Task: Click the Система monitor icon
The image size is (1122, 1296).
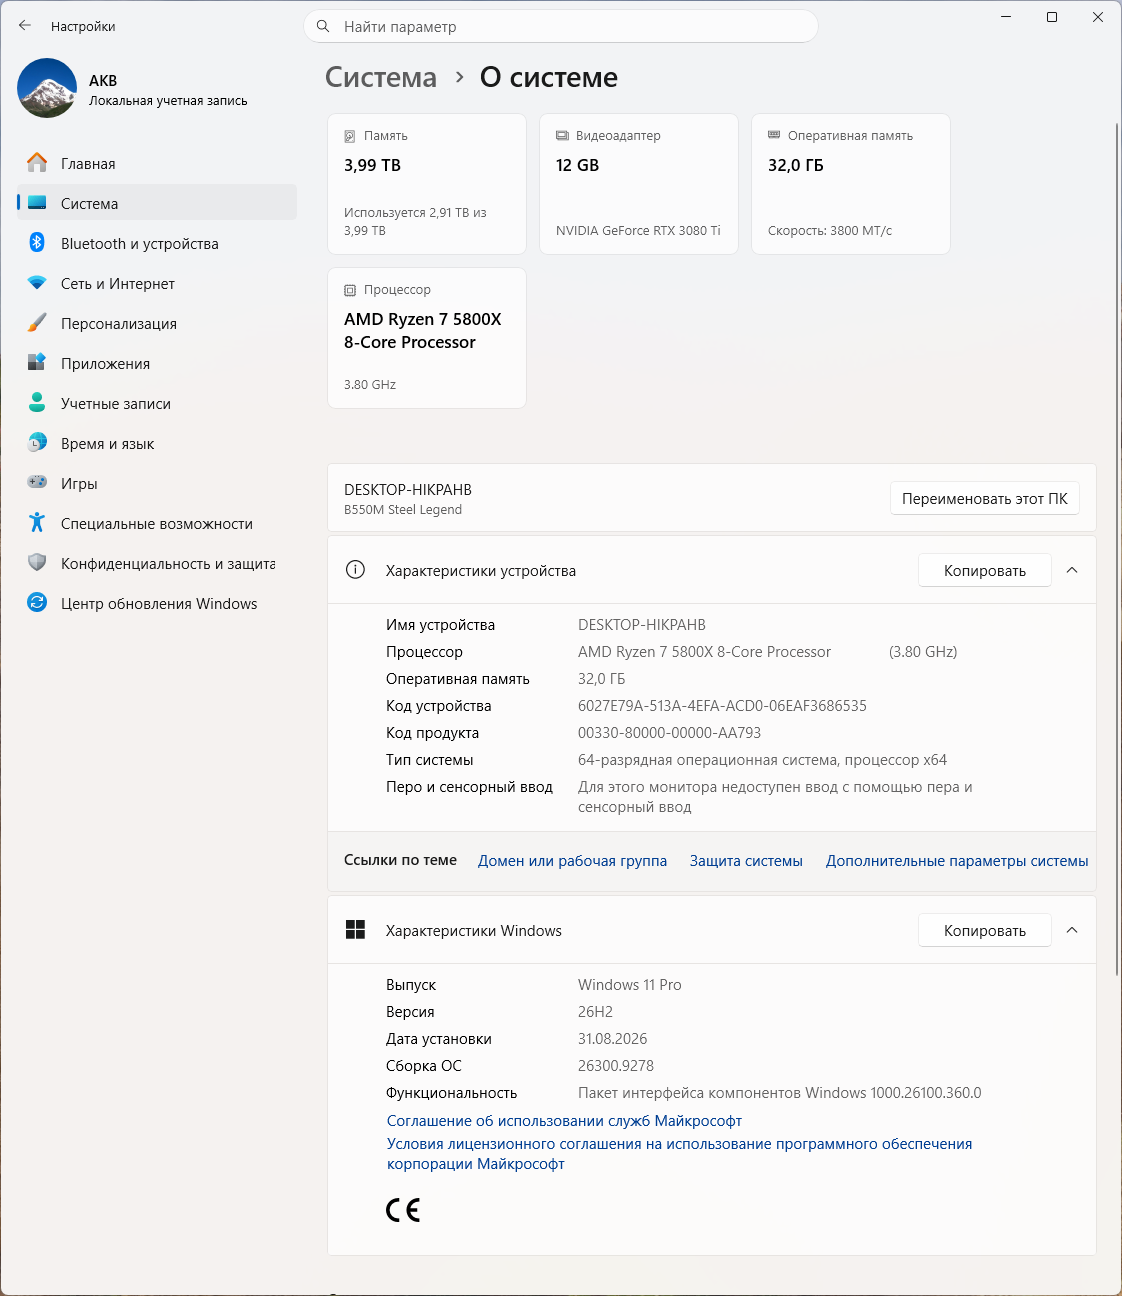Action: click(37, 203)
